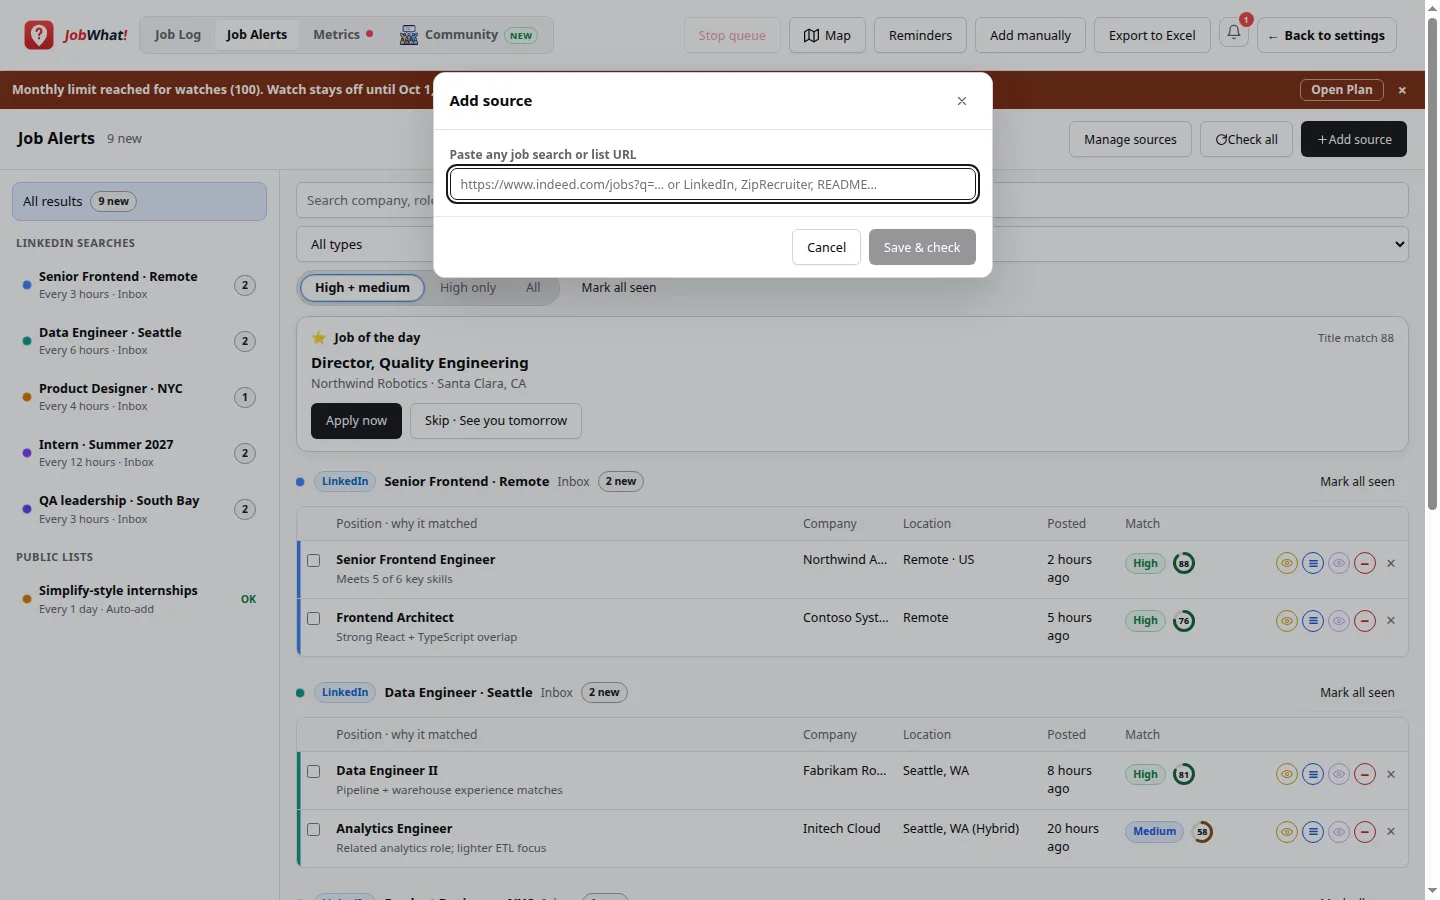Viewport: 1440px width, 900px height.
Task: Open the All types dropdown
Action: point(852,244)
